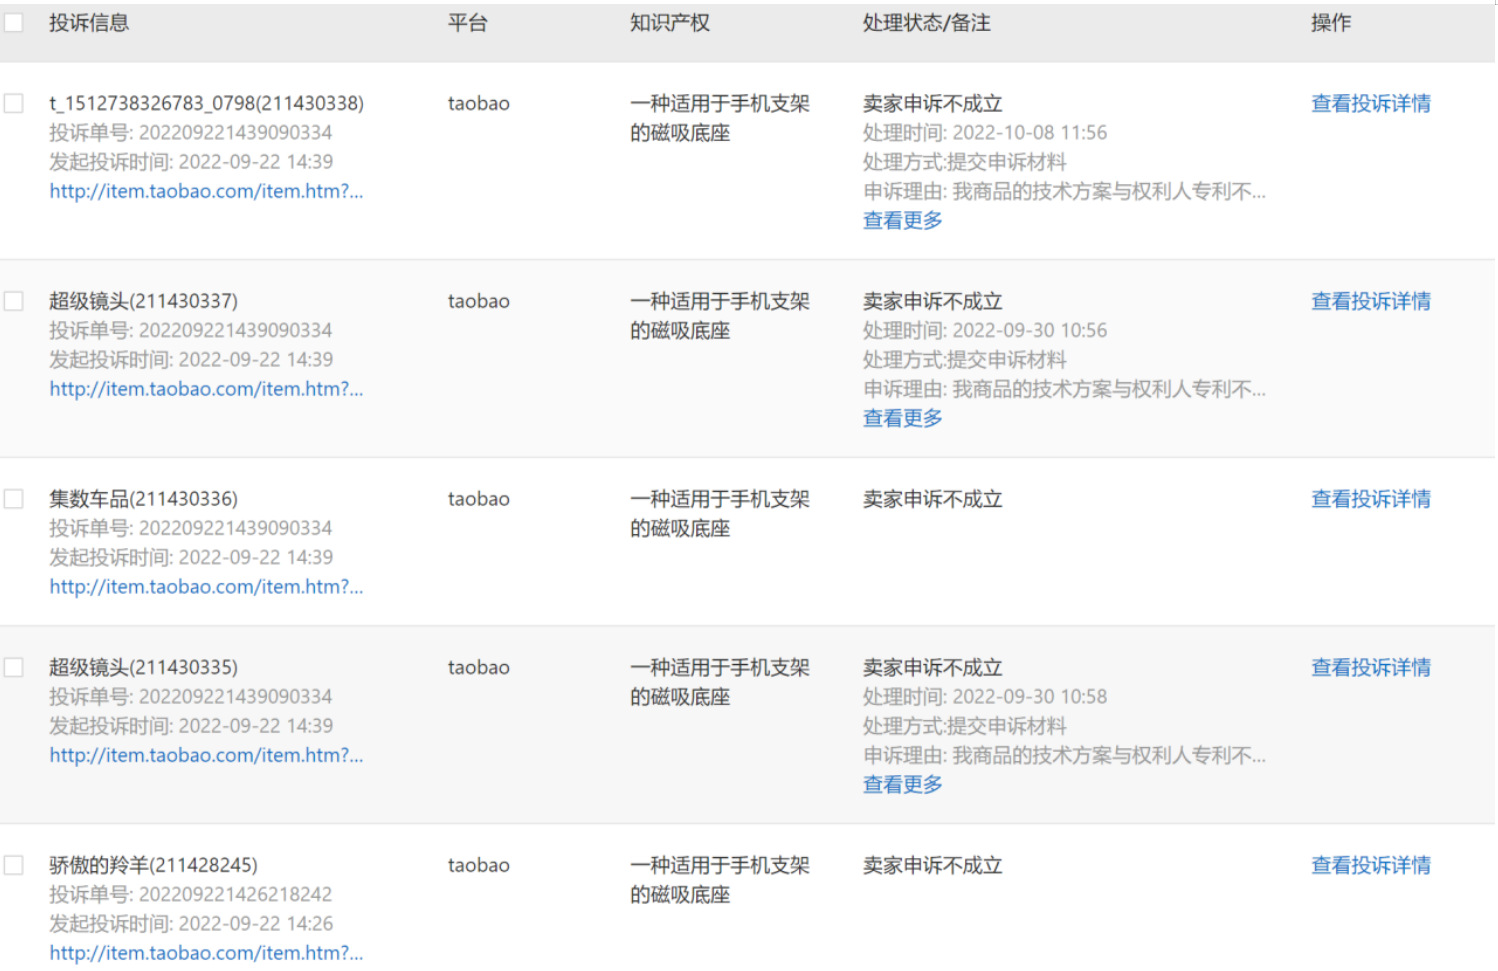View complaint details for 超级镜头(211430335)
1498x971 pixels.
[x=1370, y=667]
